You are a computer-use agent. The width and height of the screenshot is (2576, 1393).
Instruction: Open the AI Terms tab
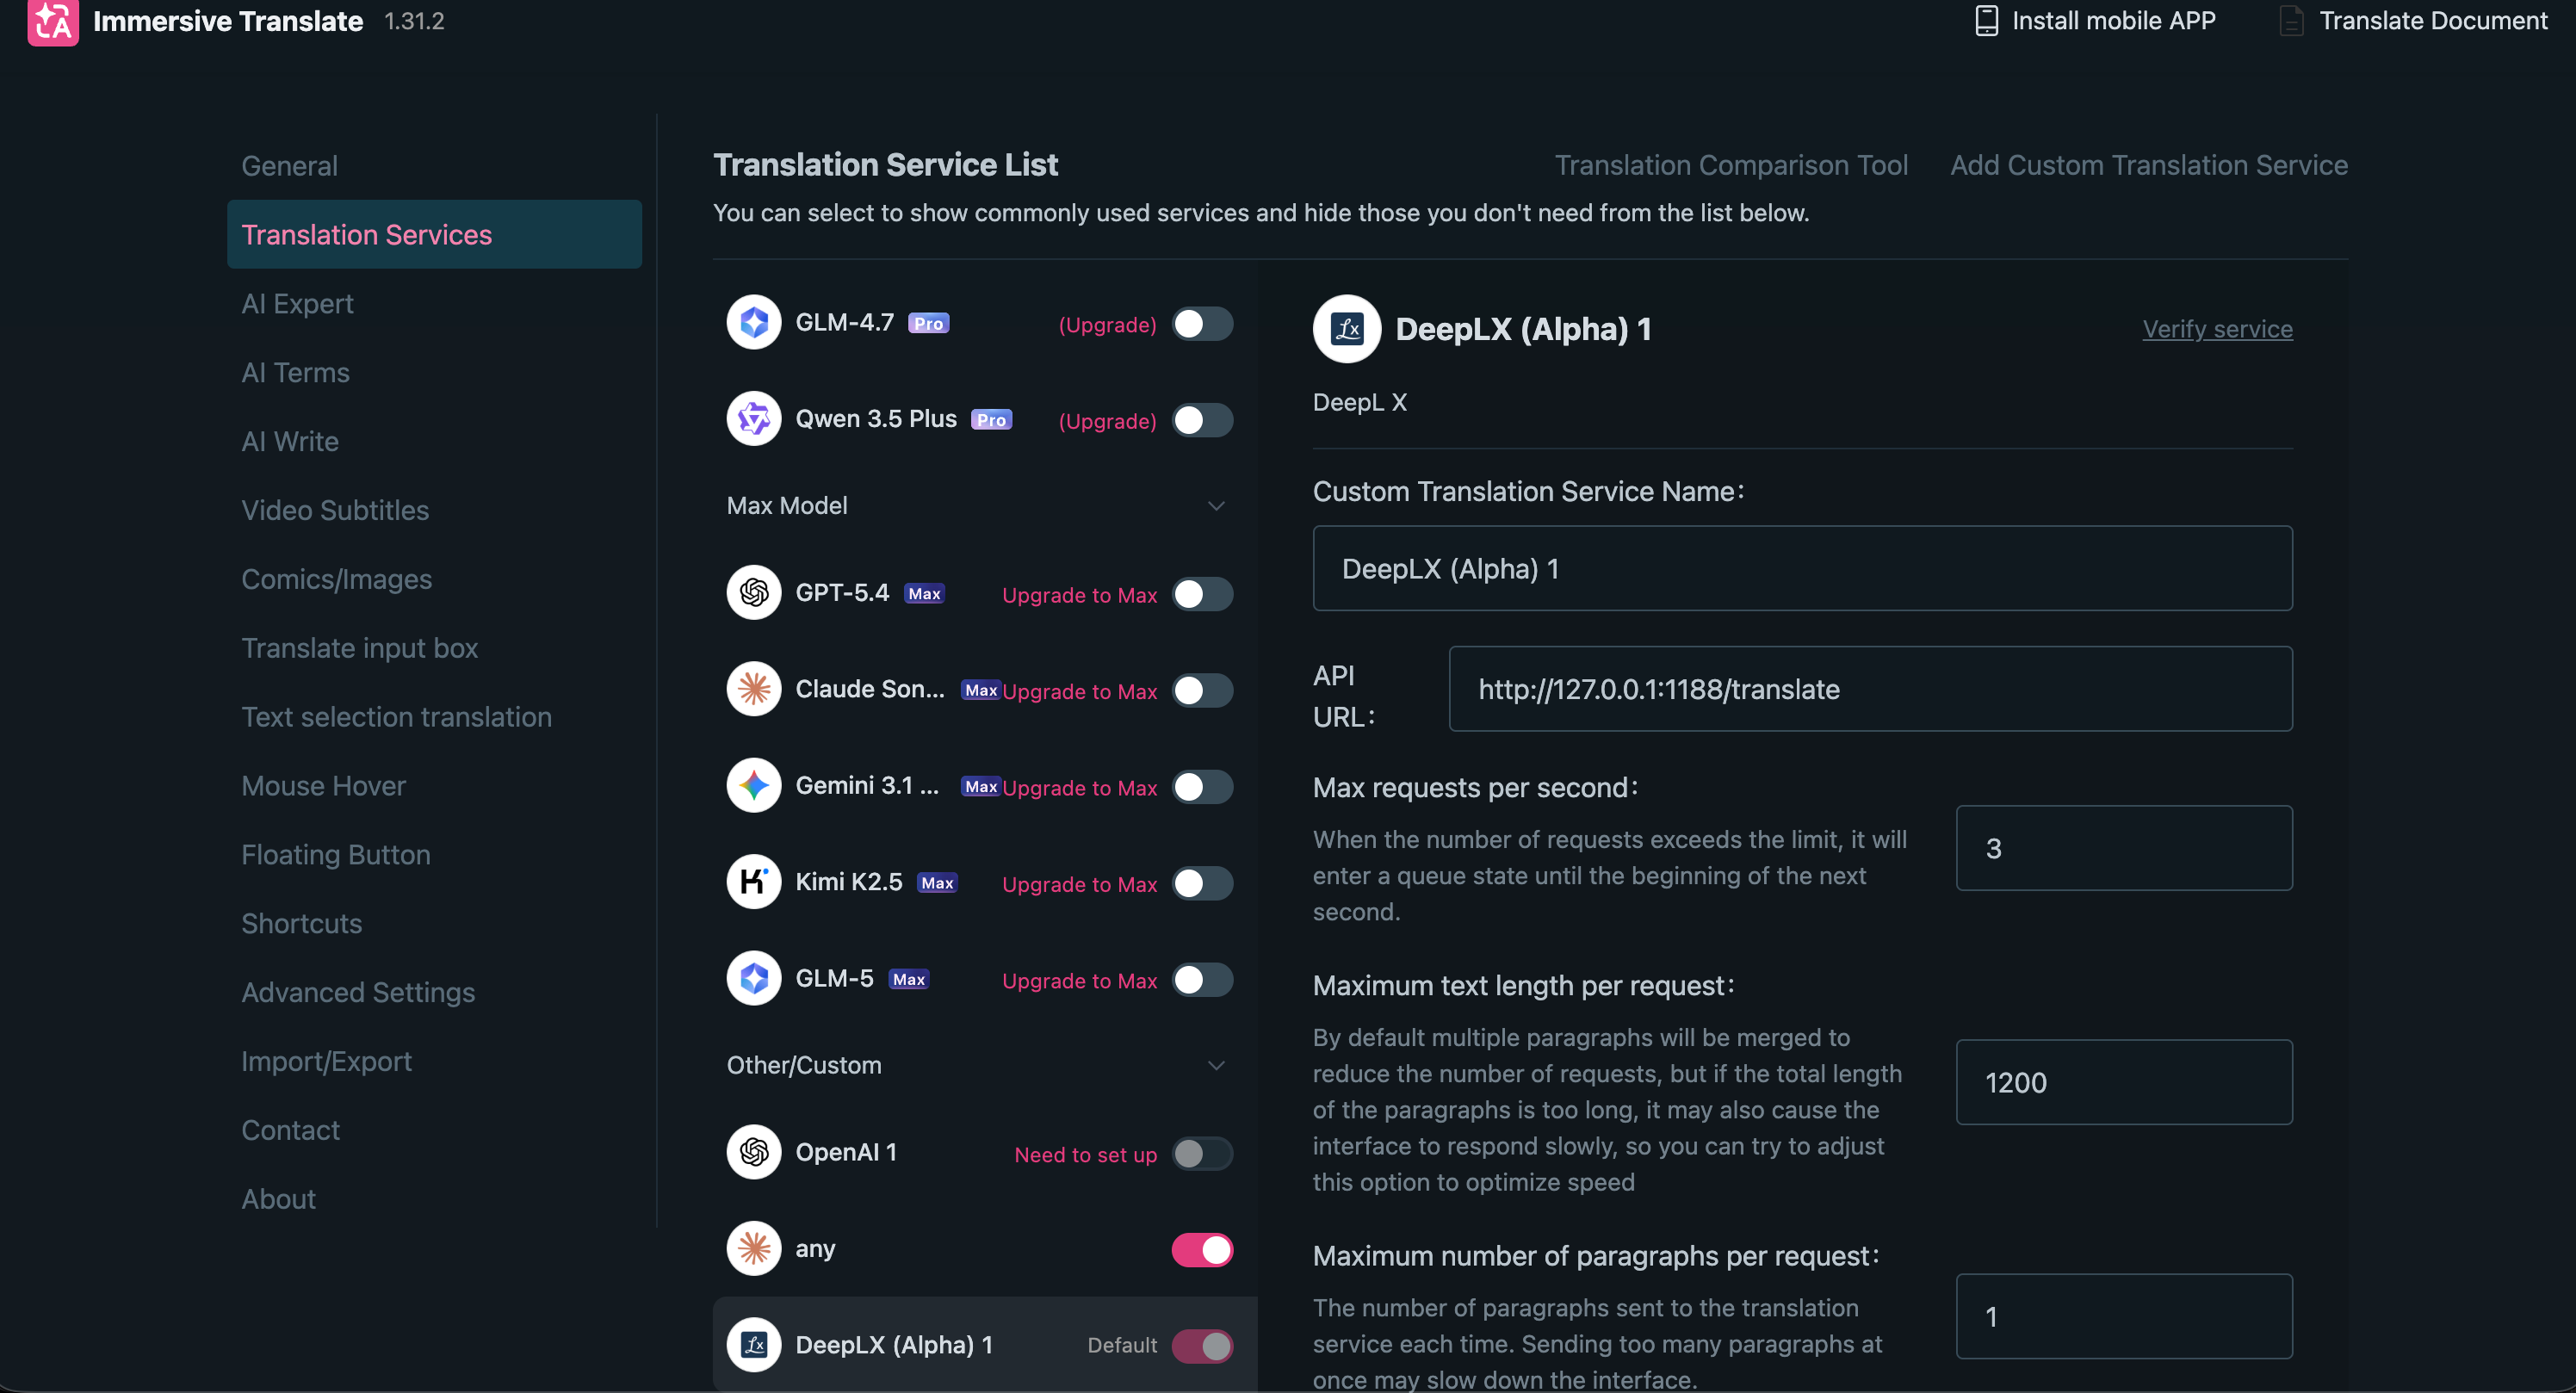tap(434, 373)
